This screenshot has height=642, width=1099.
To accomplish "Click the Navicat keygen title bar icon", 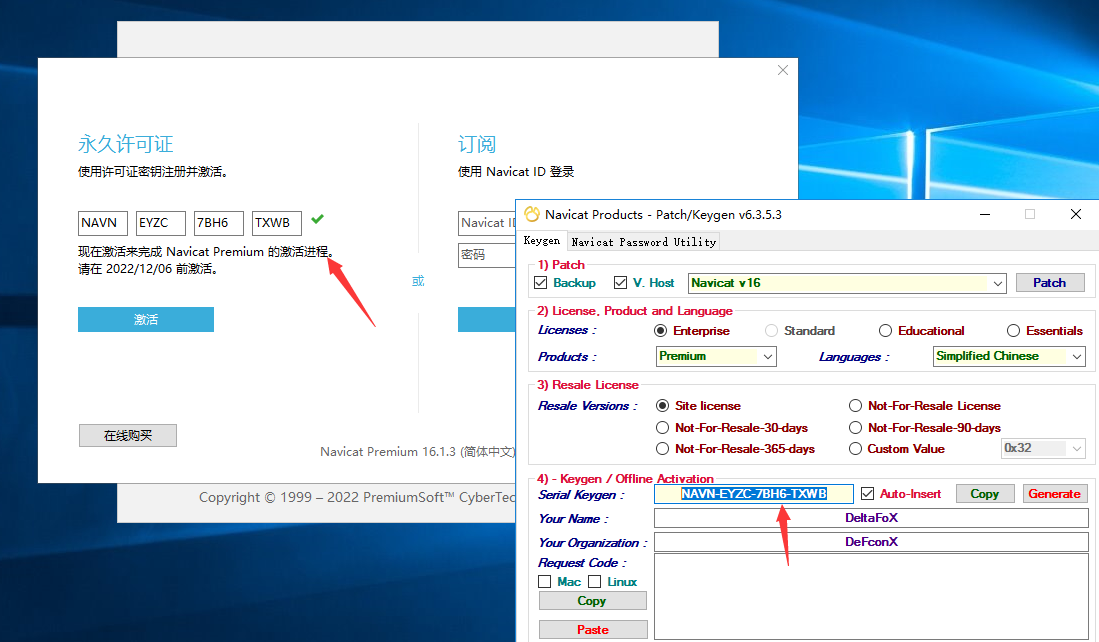I will click(532, 214).
